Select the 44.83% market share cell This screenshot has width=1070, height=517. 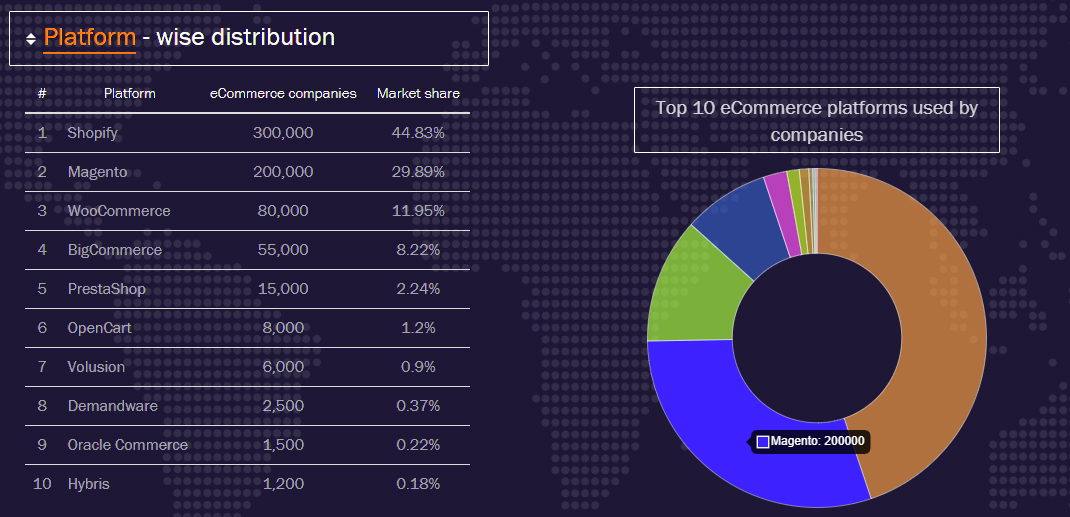pyautogui.click(x=418, y=133)
